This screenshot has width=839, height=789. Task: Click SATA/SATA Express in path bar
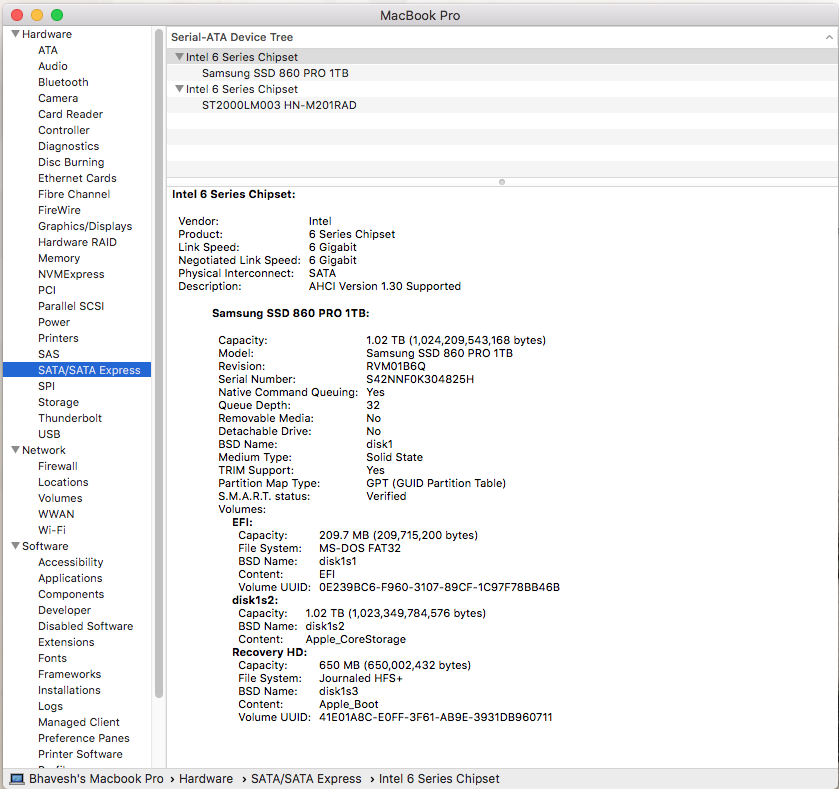click(x=306, y=779)
